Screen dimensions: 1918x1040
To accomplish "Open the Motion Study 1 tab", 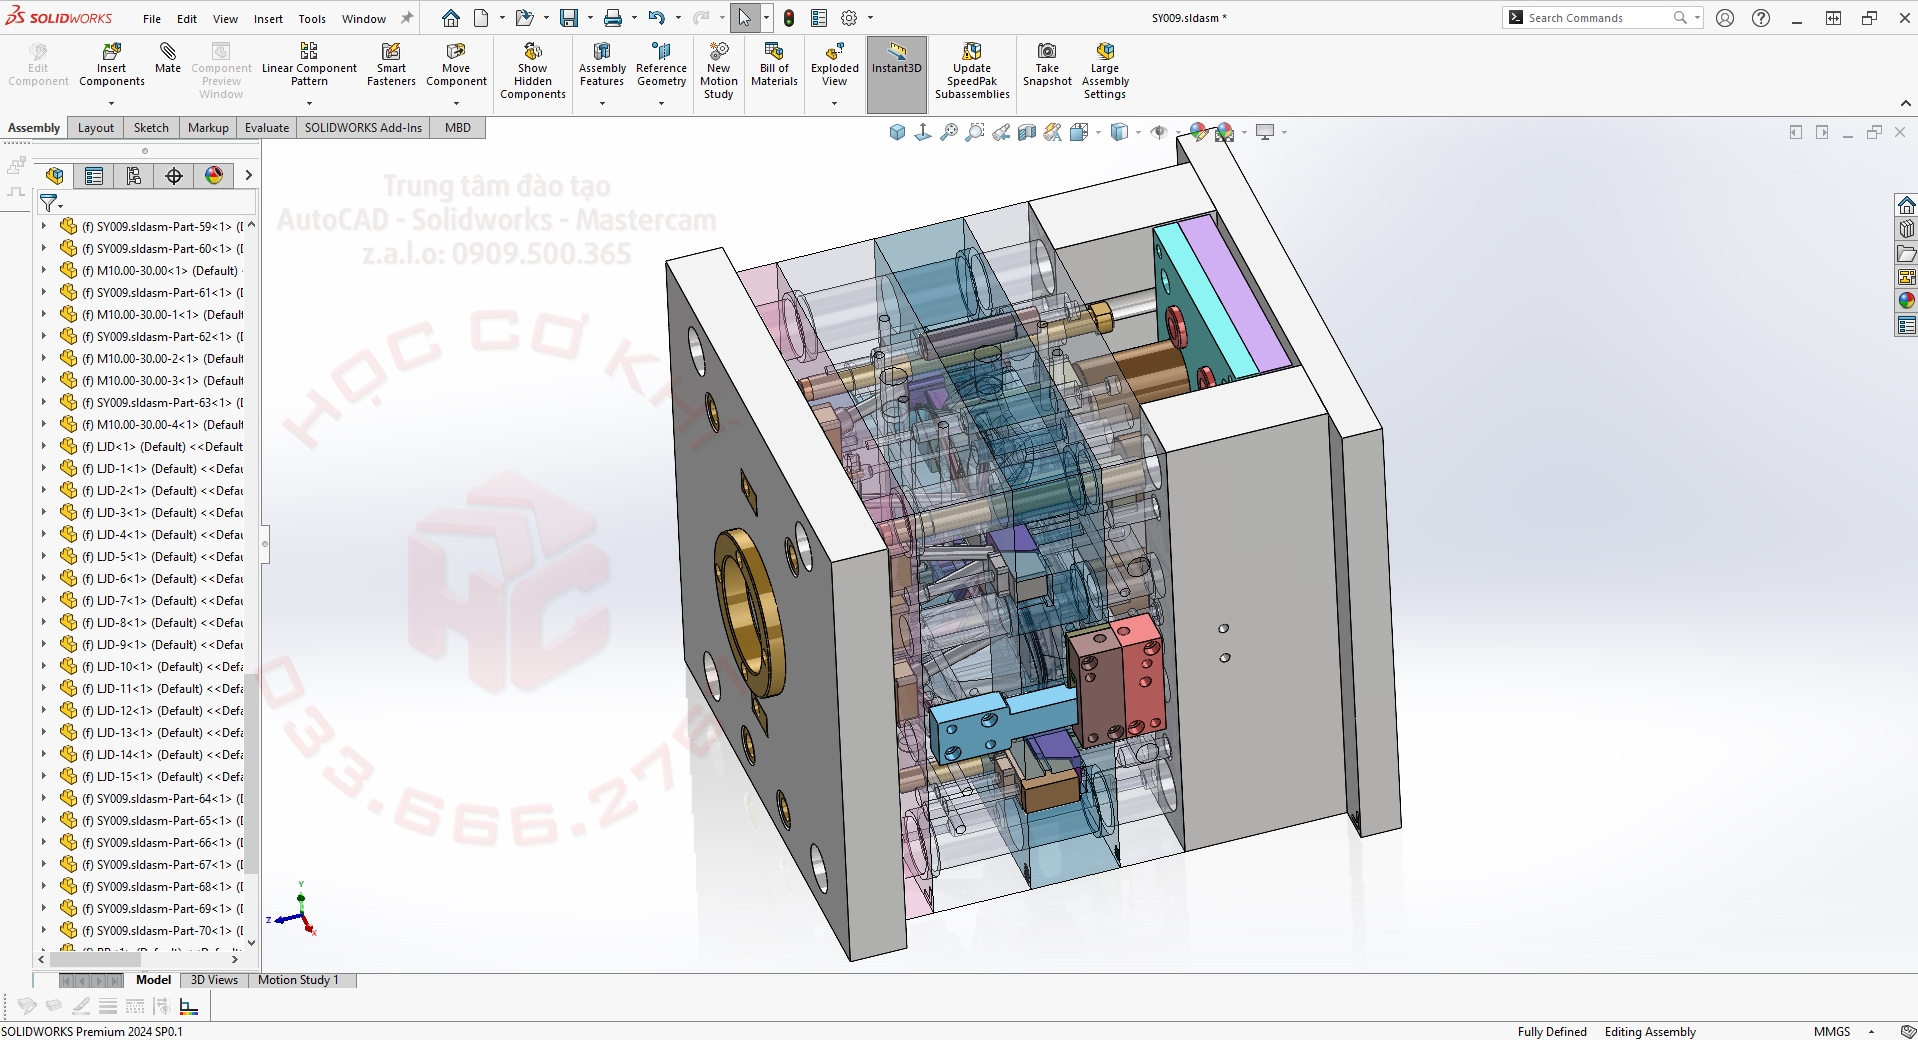I will 298,980.
